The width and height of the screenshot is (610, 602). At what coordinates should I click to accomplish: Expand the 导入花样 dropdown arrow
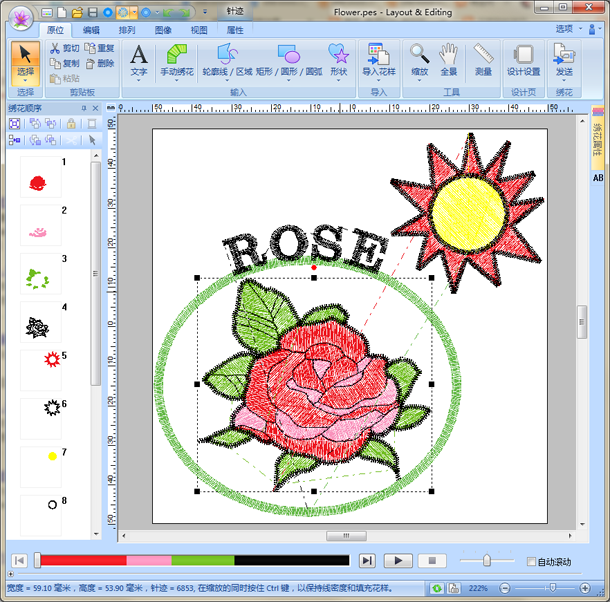tap(379, 81)
